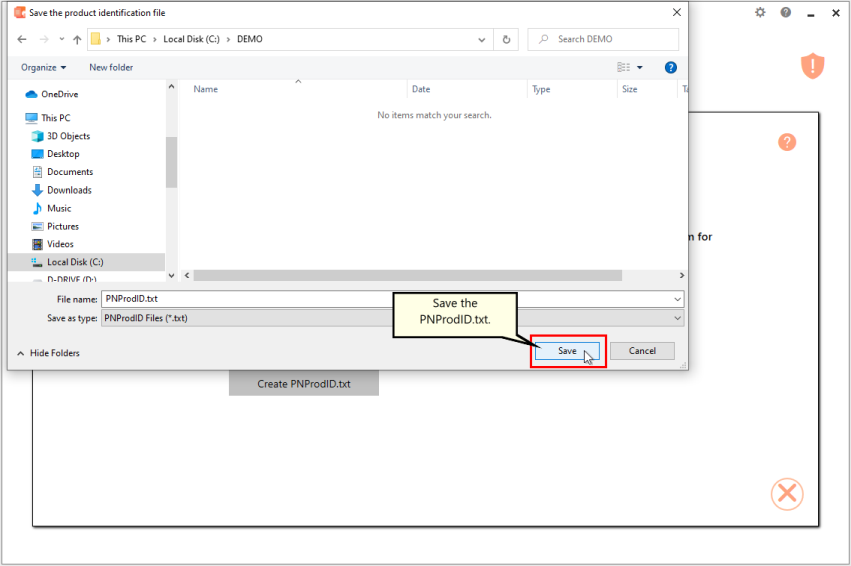
Task: Go forward in folder history
Action: pyautogui.click(x=44, y=39)
